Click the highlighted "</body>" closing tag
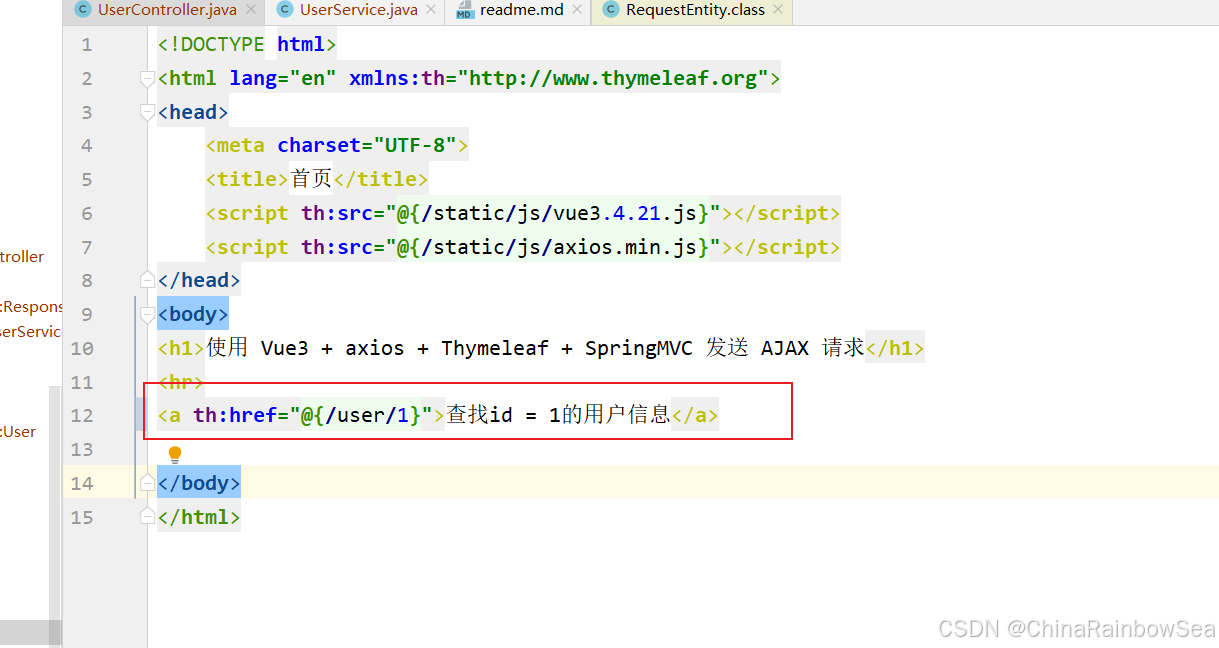Screen dimensions: 1219x648 click(199, 482)
